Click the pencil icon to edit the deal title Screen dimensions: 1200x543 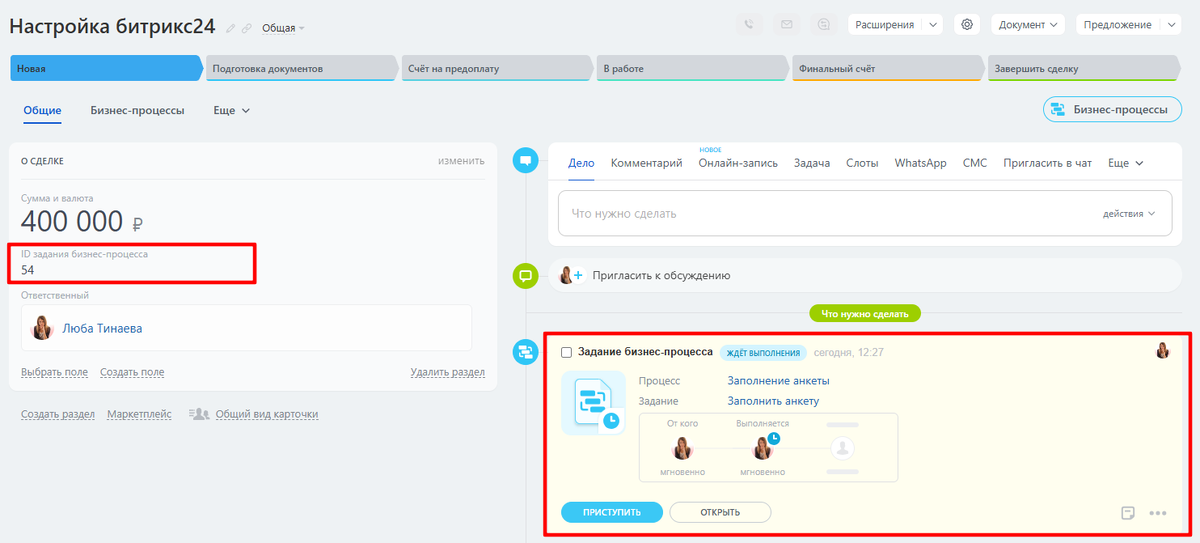click(231, 28)
